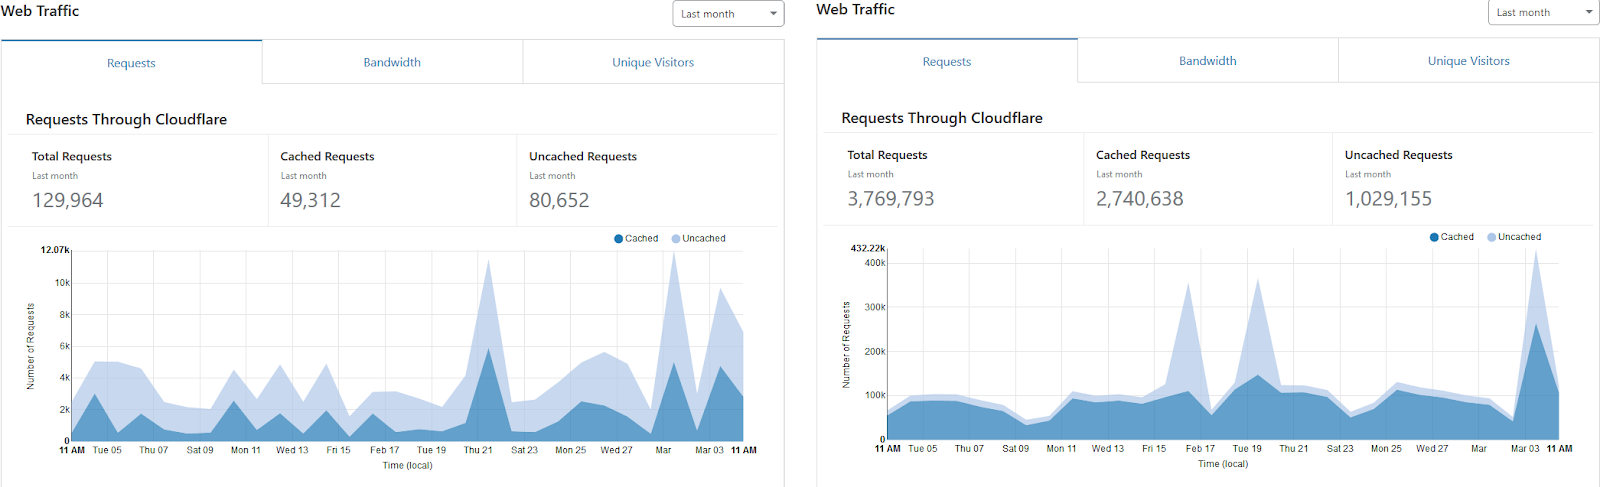Toggle Cached legend dot in right chart
The width and height of the screenshot is (1600, 487).
point(1434,237)
